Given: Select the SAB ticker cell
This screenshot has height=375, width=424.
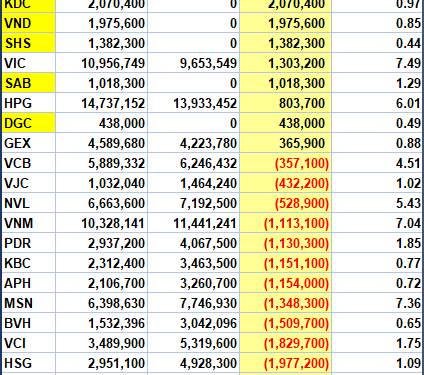Looking at the screenshot, I should click(29, 83).
